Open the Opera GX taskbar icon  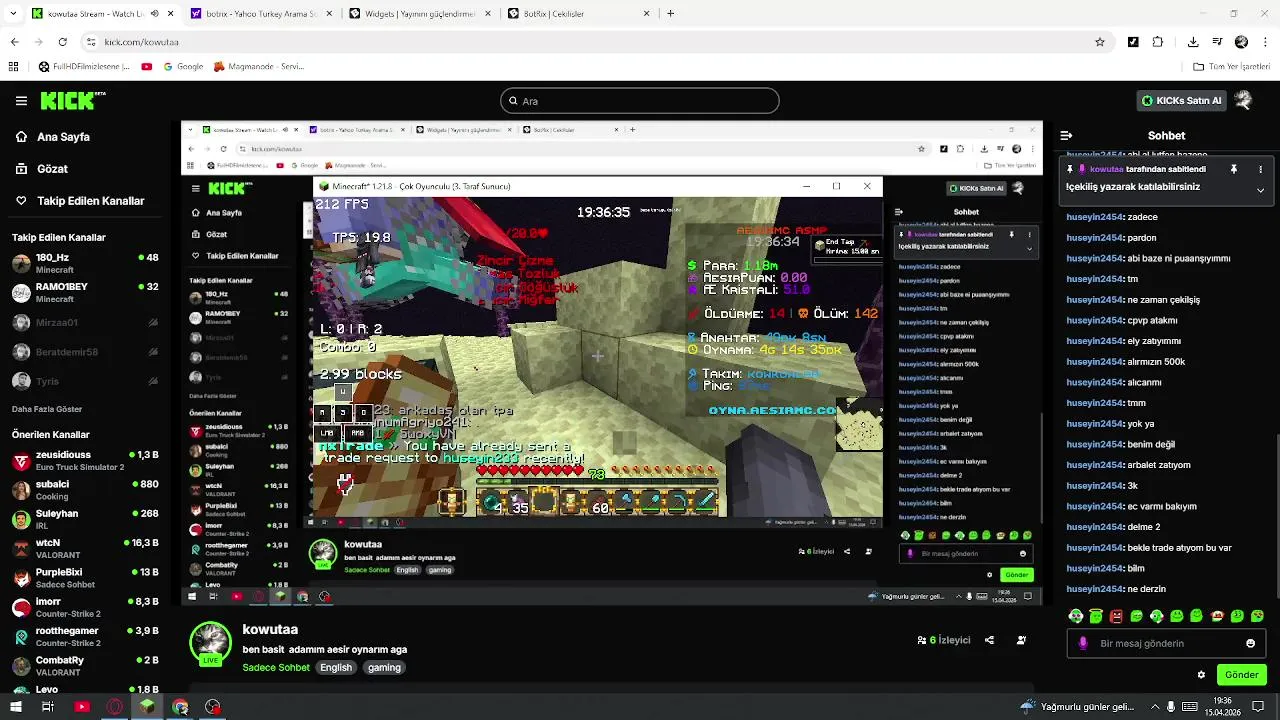point(115,707)
